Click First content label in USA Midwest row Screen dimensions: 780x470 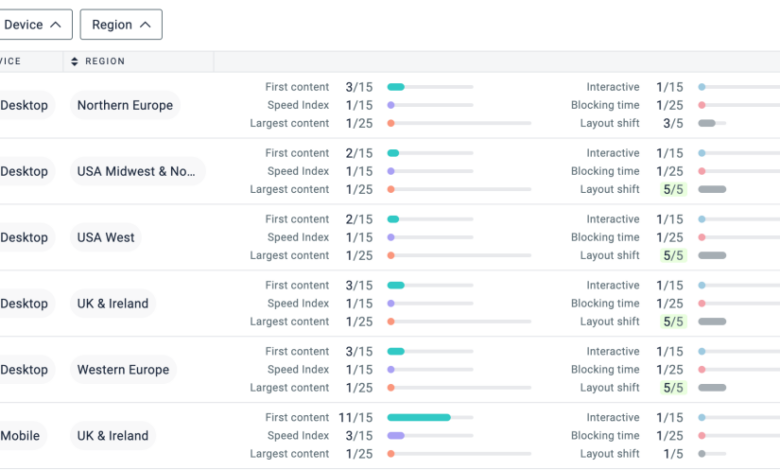[x=297, y=153]
